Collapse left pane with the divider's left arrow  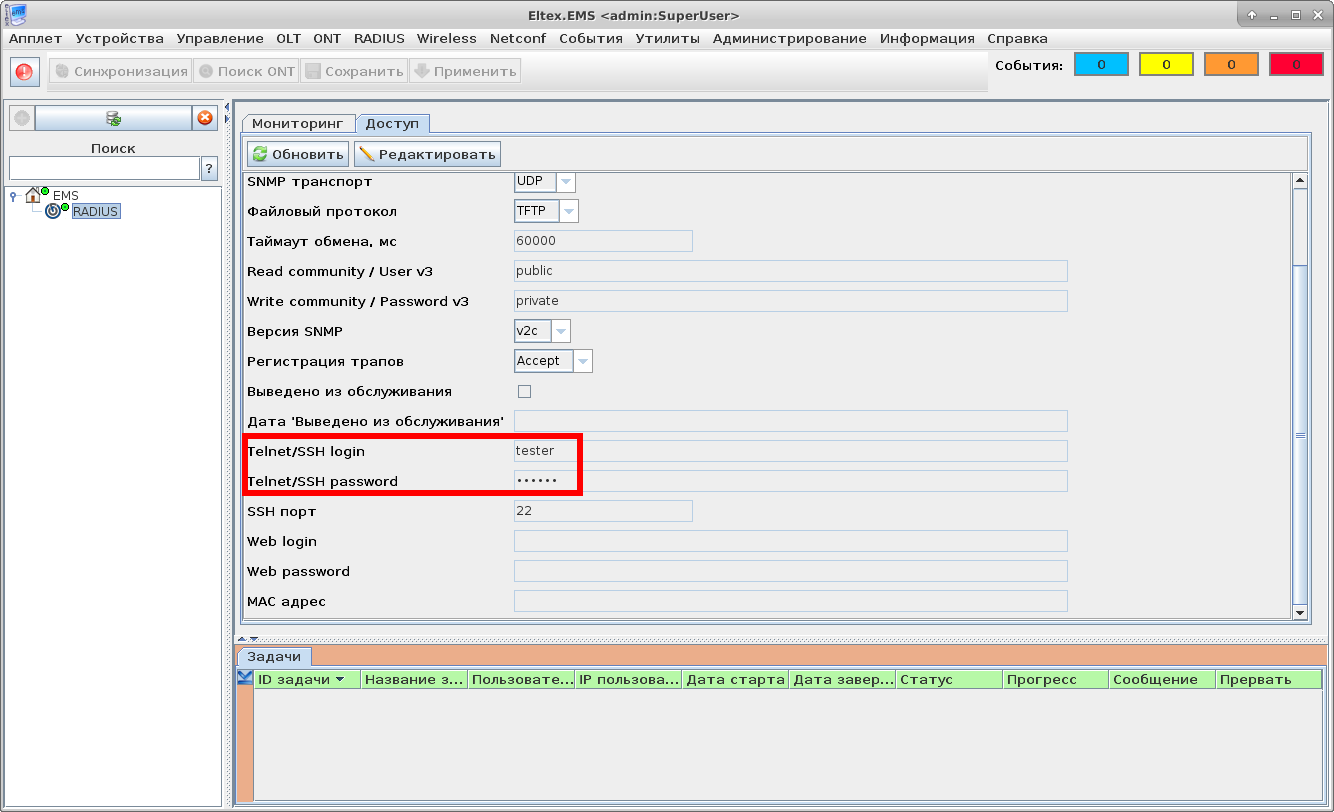[x=227, y=107]
